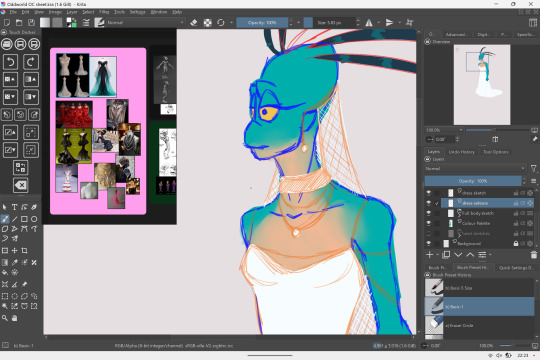Select the Crop tool

coord(24,250)
